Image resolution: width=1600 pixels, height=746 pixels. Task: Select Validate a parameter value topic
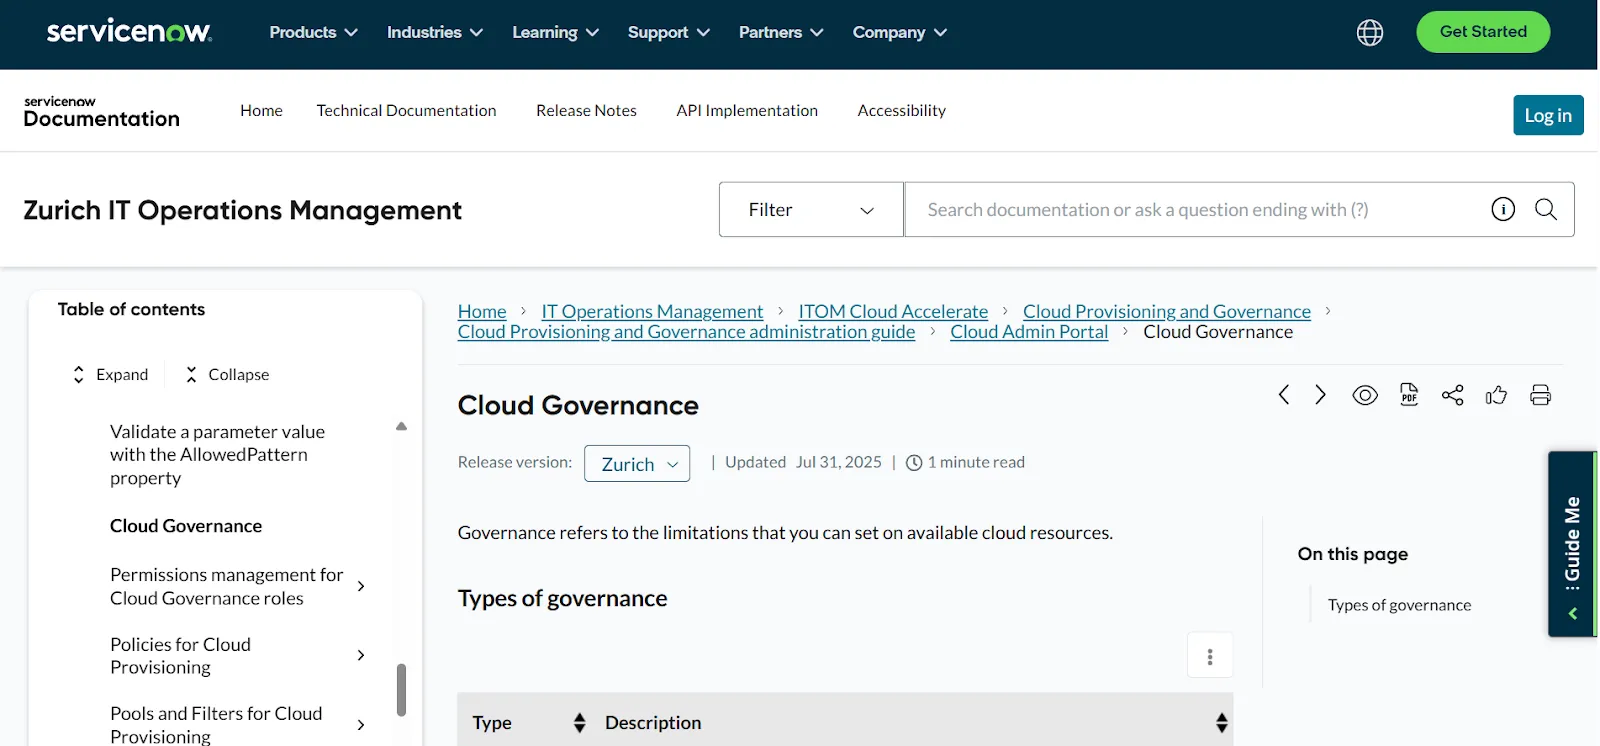(x=217, y=455)
